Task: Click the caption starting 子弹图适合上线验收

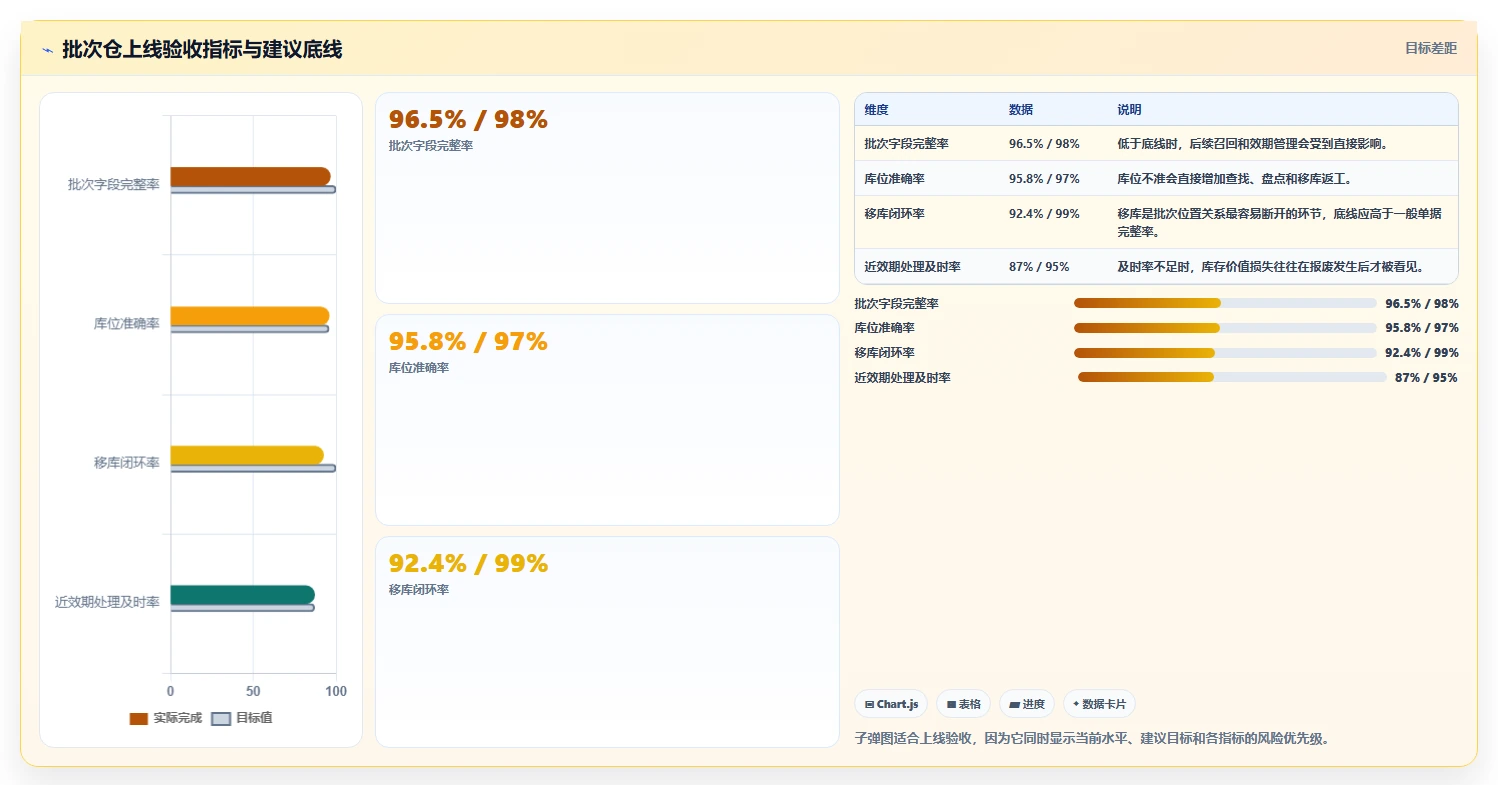Action: (1092, 739)
